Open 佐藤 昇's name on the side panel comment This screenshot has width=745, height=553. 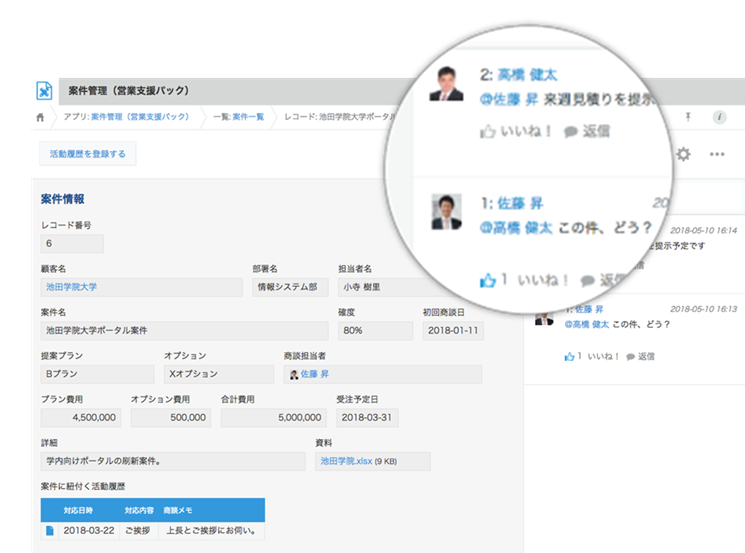tap(589, 309)
